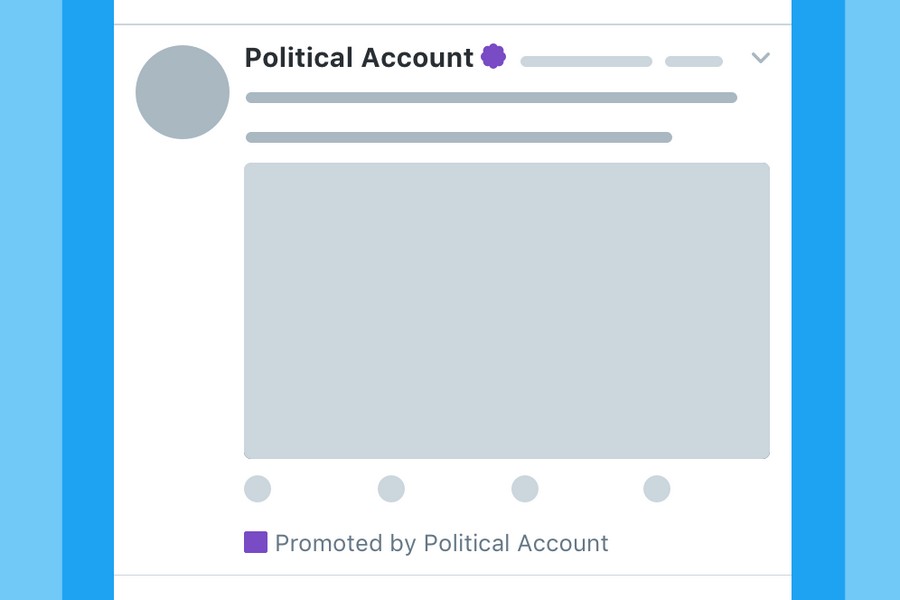This screenshot has width=900, height=600.
Task: Click the first long tweet text line
Action: pos(491,98)
